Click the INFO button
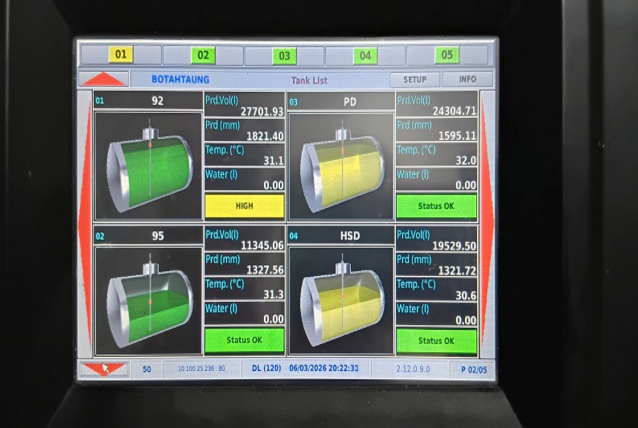 click(x=467, y=79)
